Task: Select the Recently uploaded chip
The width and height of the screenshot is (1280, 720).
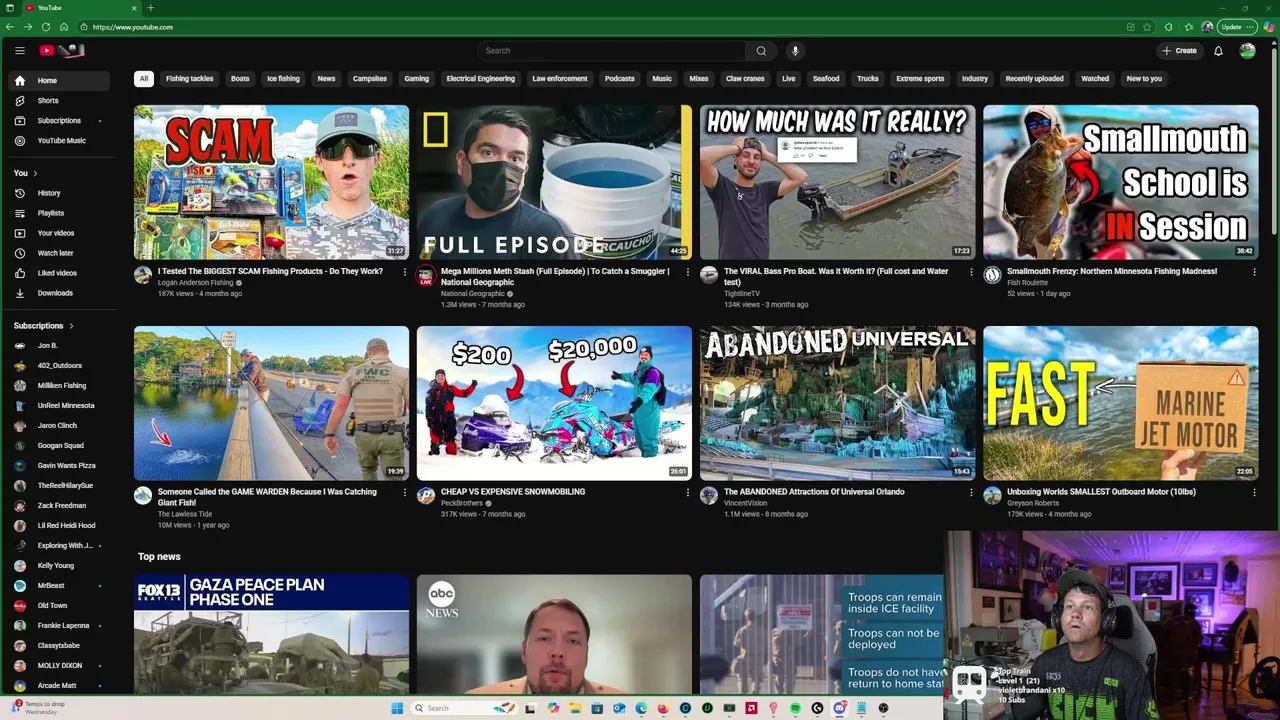Action: [1034, 79]
